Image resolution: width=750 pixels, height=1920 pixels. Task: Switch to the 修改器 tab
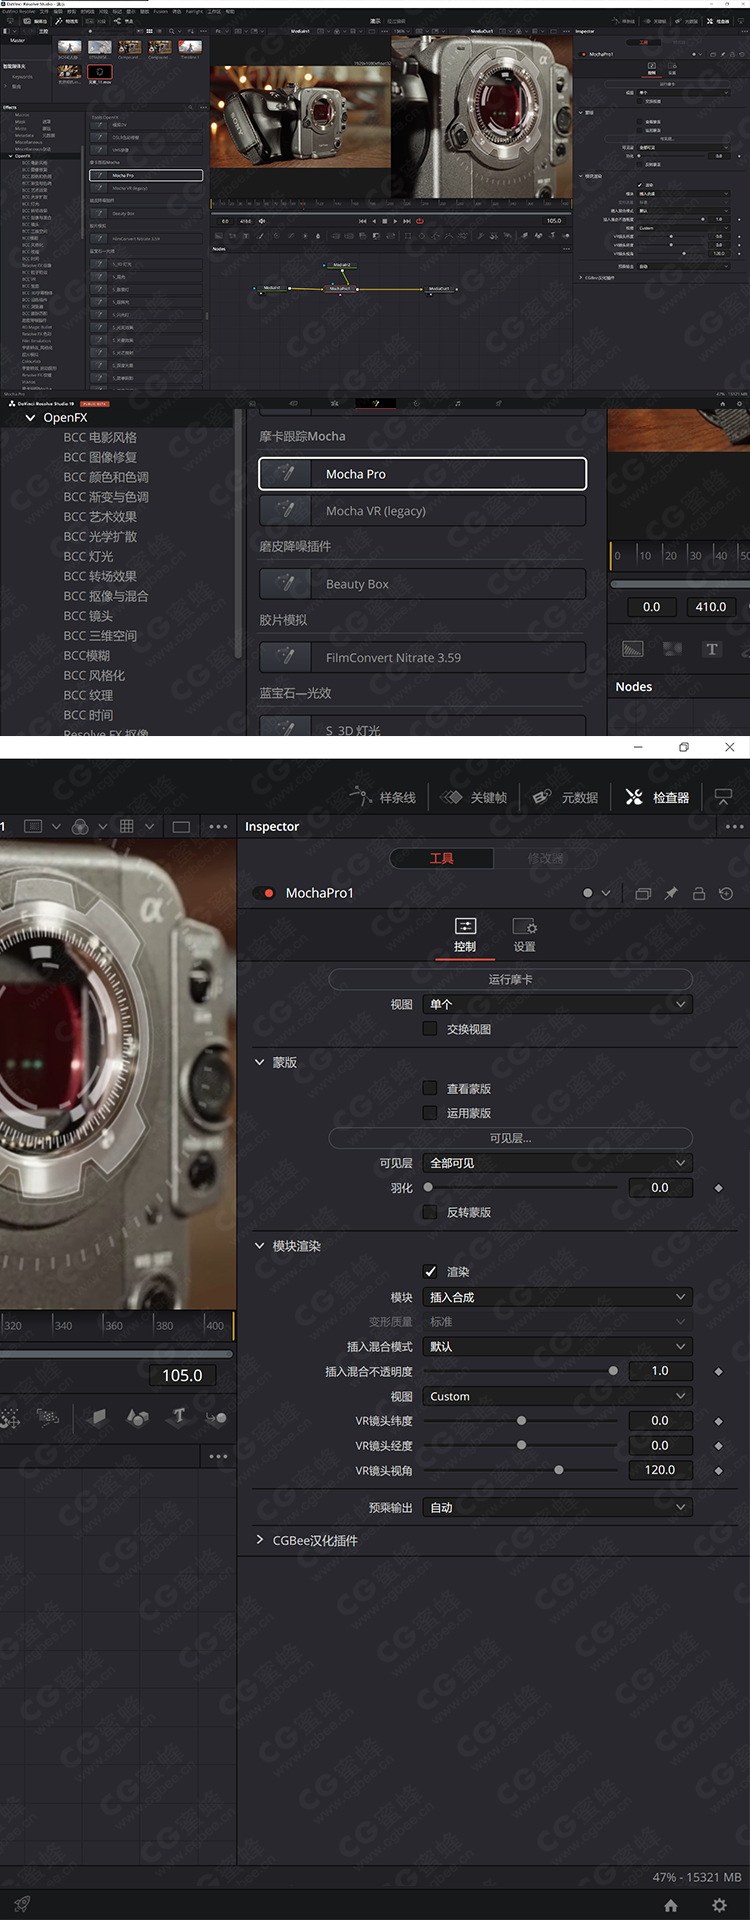[x=545, y=858]
